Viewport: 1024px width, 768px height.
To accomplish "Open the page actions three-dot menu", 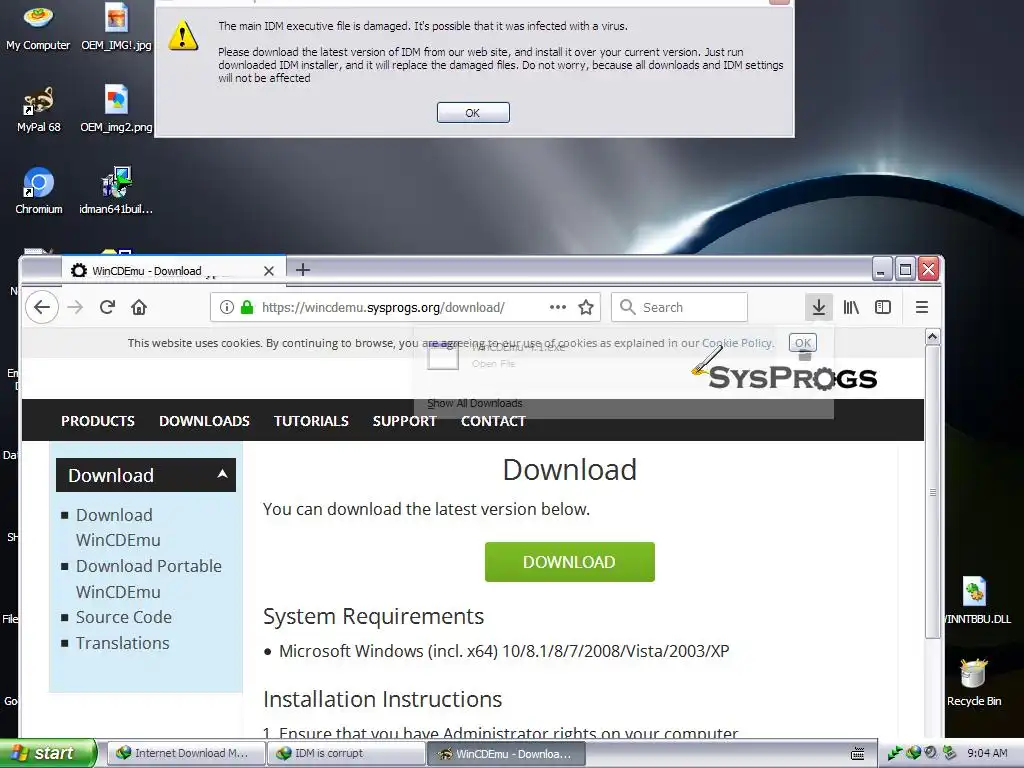I will point(558,307).
